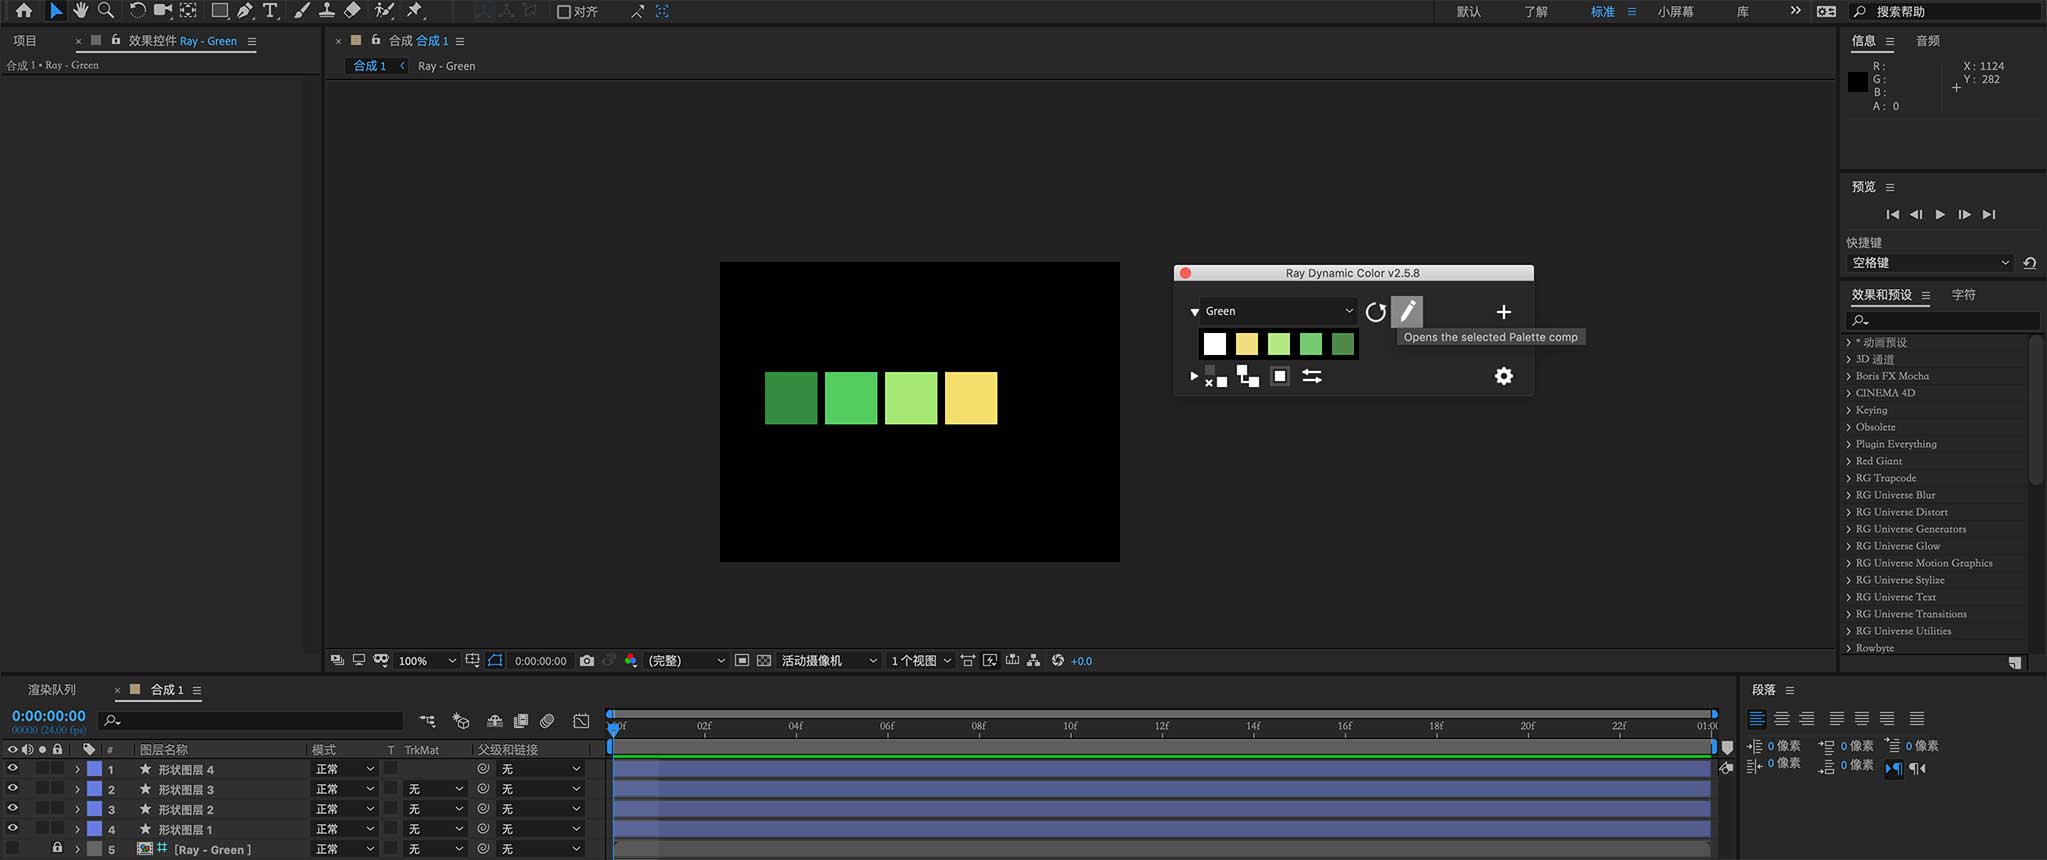Expand layer 形状图层 4 properties
The width and height of the screenshot is (2047, 860).
click(x=77, y=769)
